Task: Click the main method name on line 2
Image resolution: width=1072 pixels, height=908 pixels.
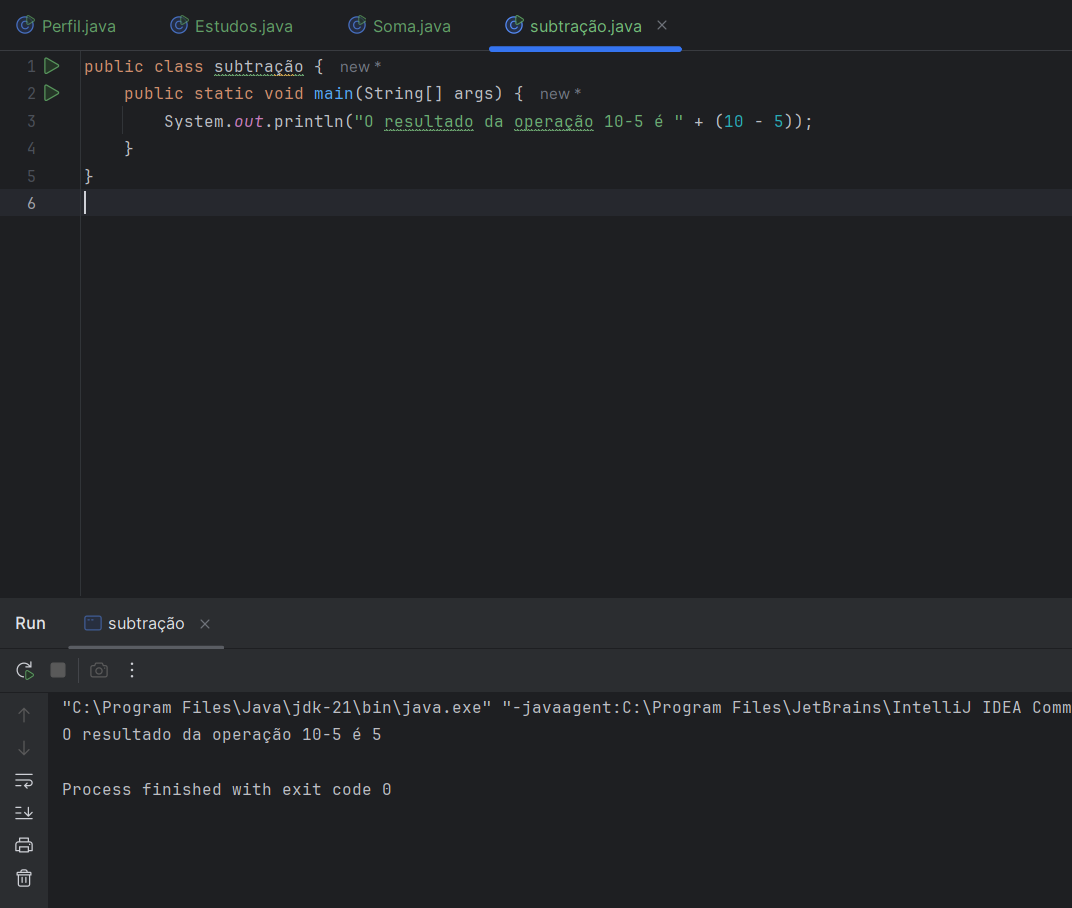Action: 334,94
